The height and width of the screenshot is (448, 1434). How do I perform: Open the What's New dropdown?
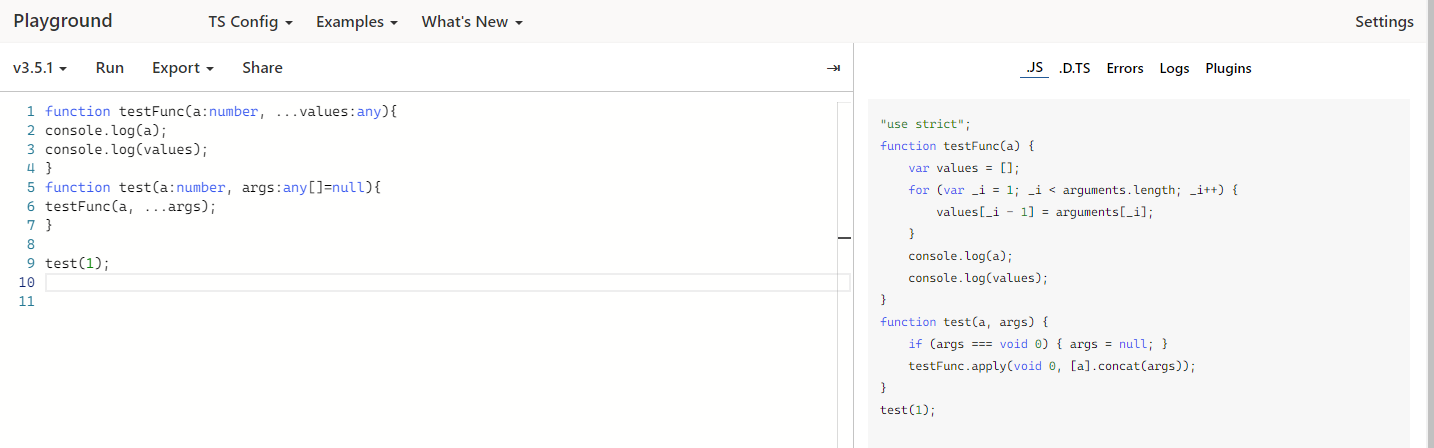[472, 21]
